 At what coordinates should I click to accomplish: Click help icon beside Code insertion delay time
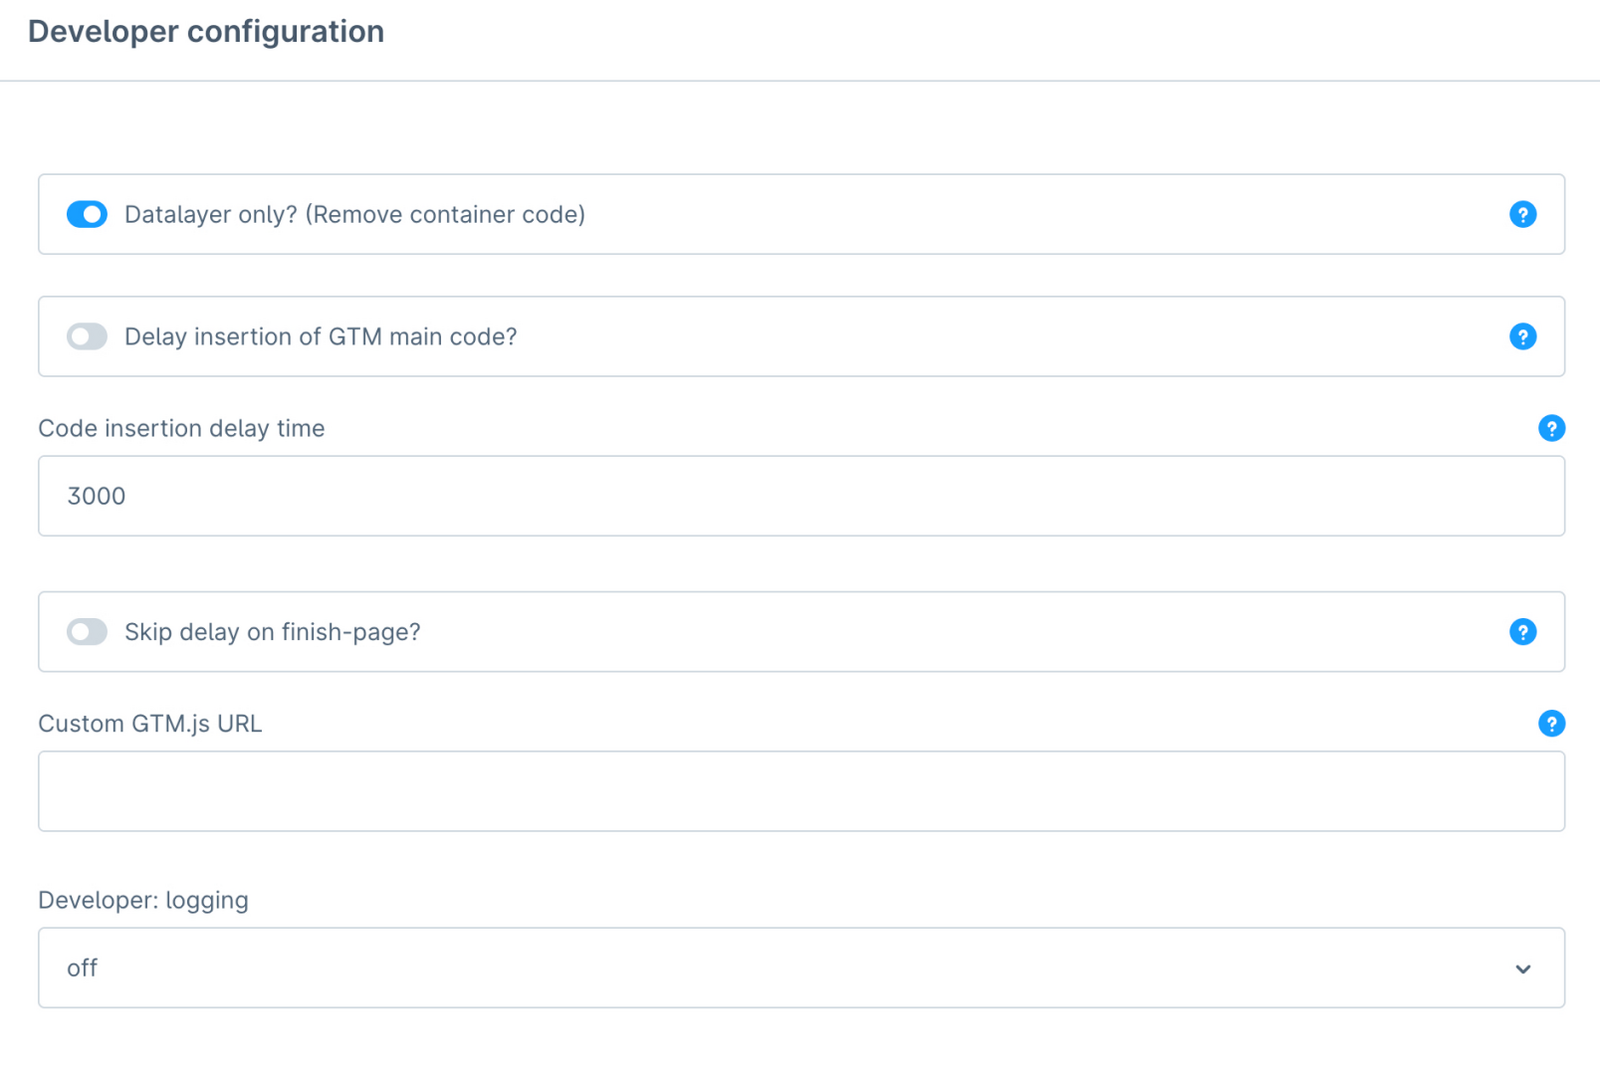click(1551, 428)
